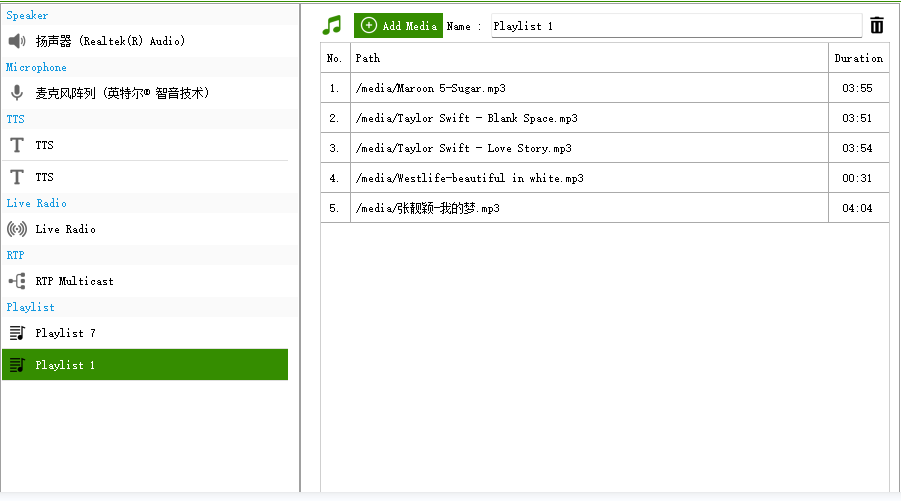The height and width of the screenshot is (501, 901).
Task: Click the first TTS letter-T icon
Action: pos(17,145)
